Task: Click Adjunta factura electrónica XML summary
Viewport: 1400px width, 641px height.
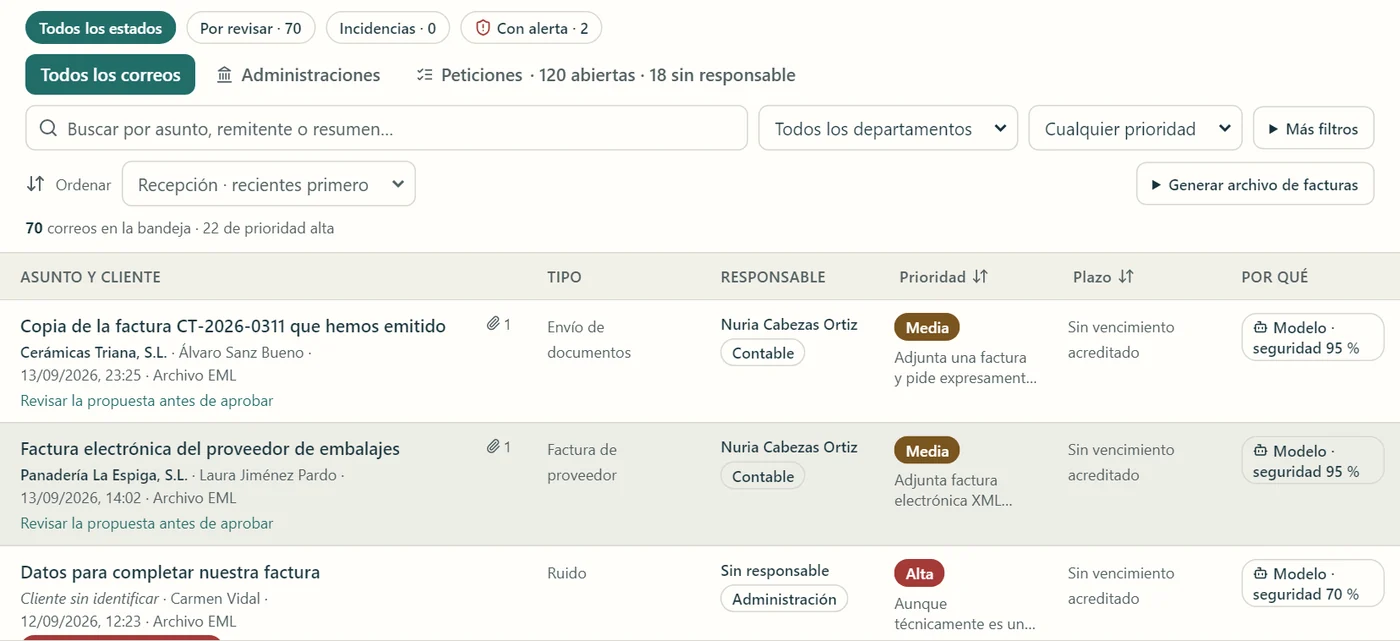Action: click(x=953, y=490)
